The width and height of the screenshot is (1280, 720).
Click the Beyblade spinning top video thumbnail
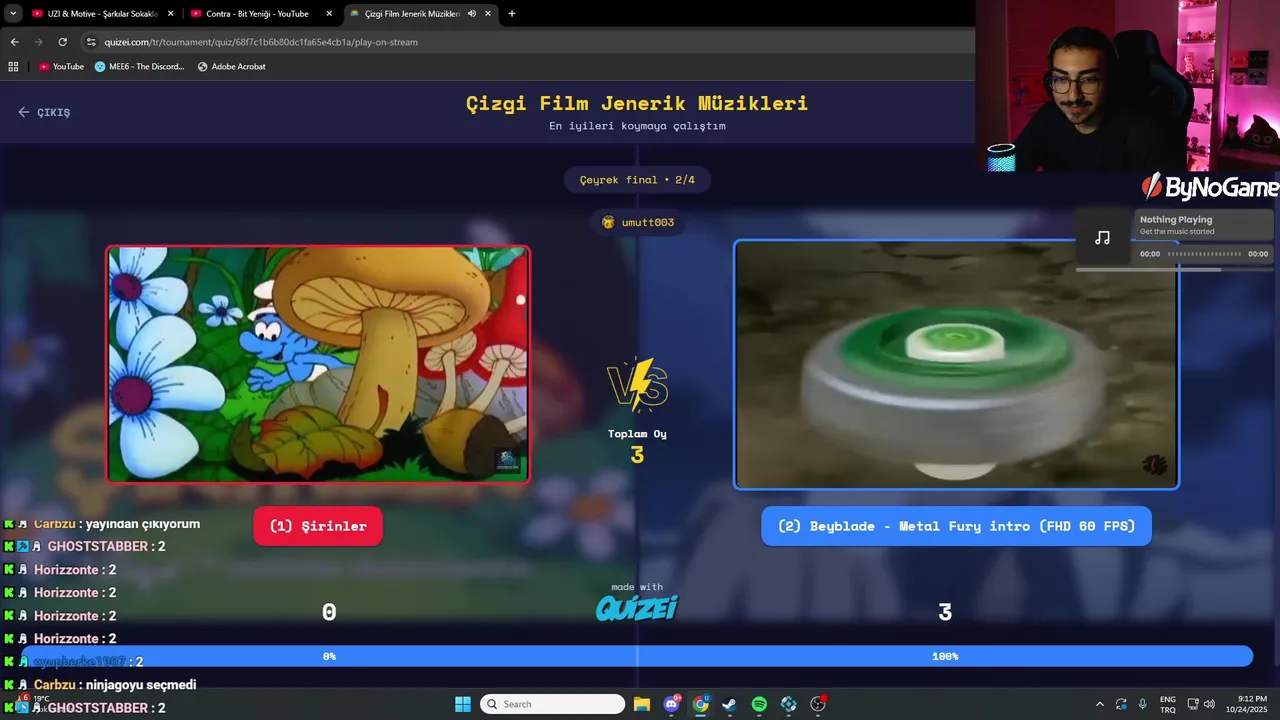click(956, 365)
